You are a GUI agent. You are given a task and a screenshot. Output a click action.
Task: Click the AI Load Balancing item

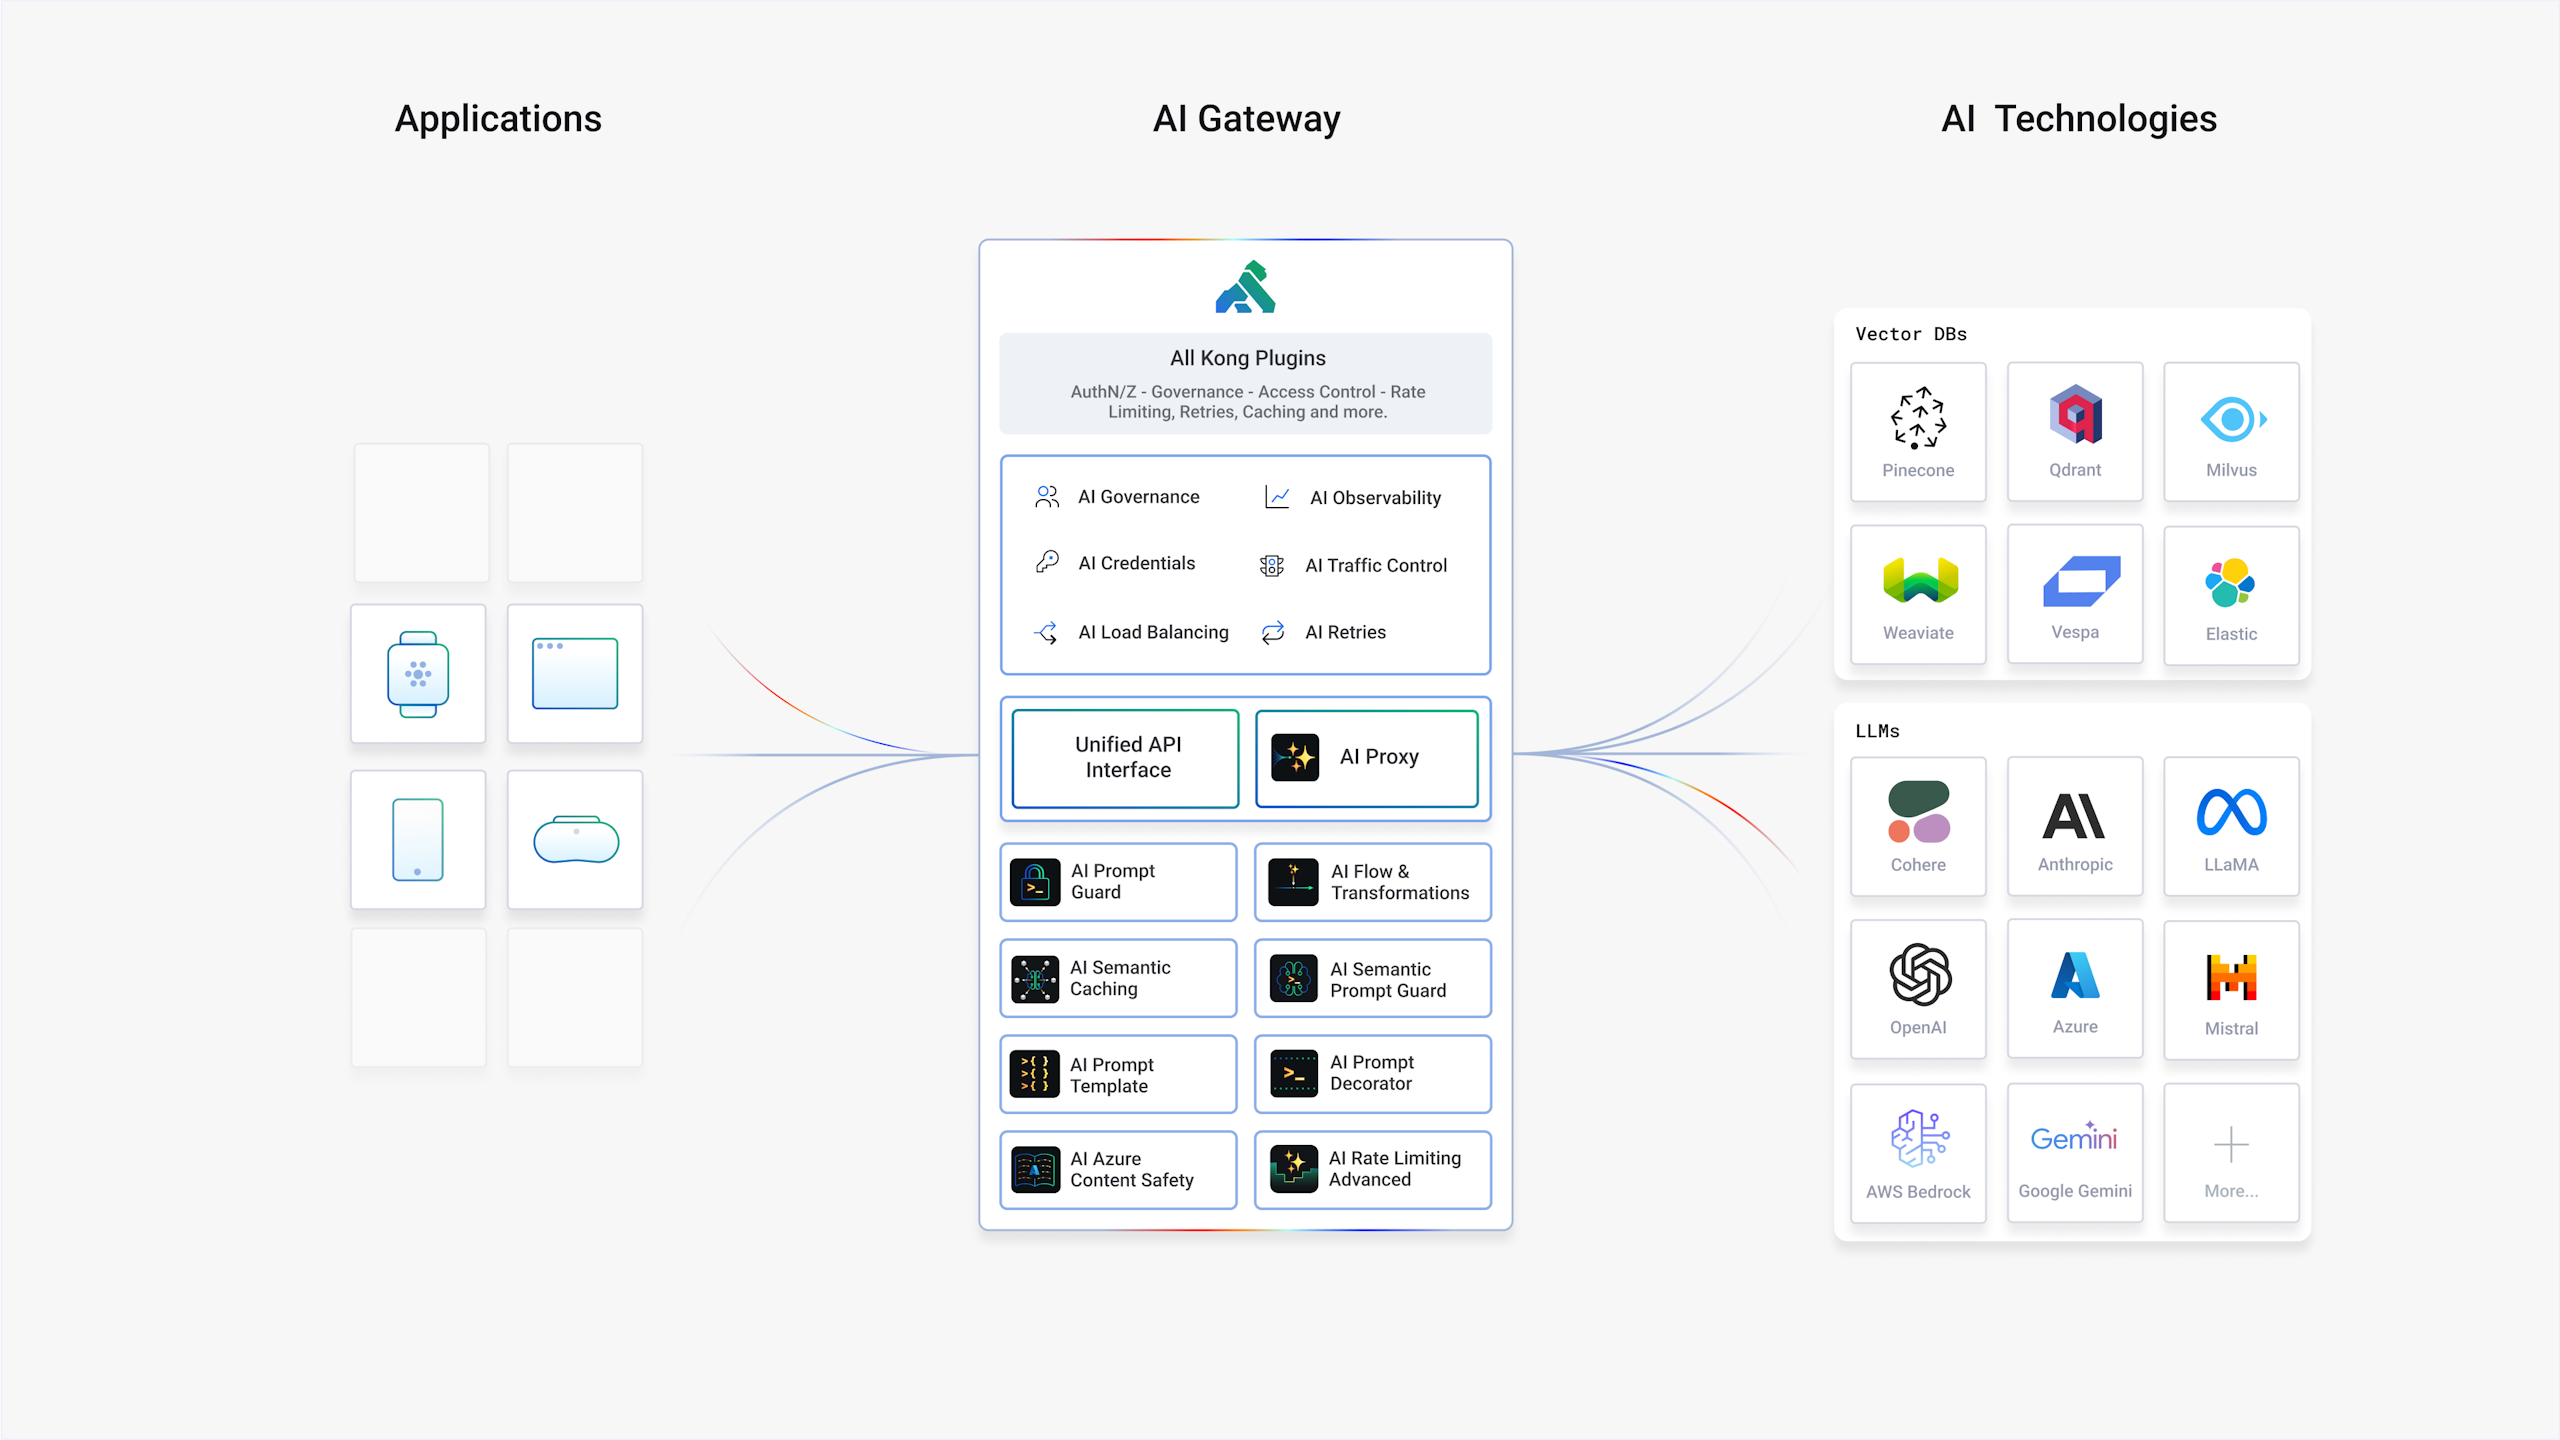[x=1132, y=633]
